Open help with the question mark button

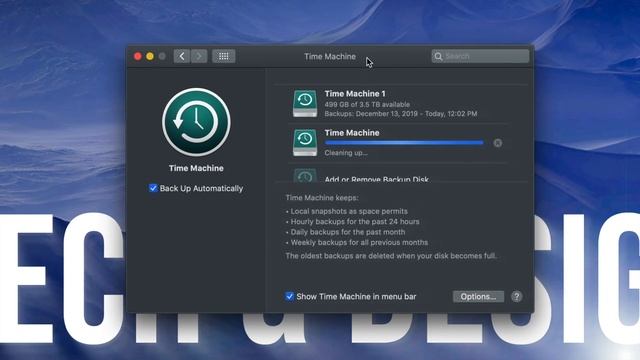pos(516,296)
